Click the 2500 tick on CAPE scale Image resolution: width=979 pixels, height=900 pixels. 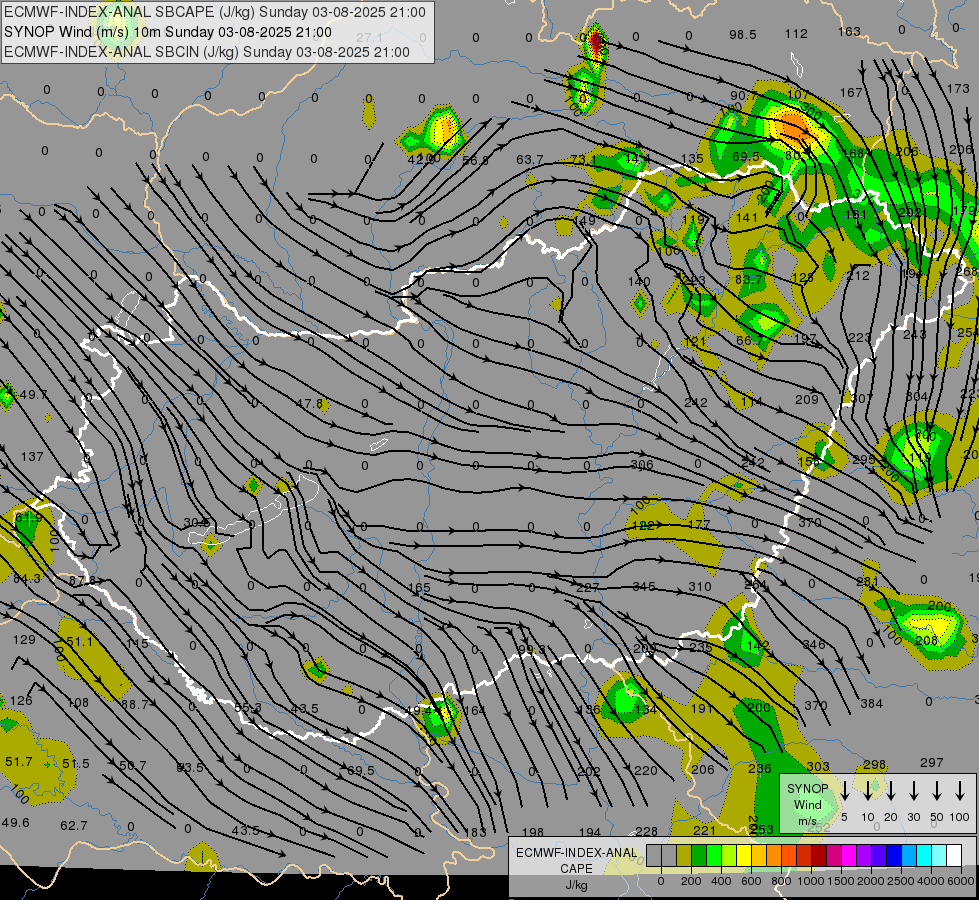[901, 881]
